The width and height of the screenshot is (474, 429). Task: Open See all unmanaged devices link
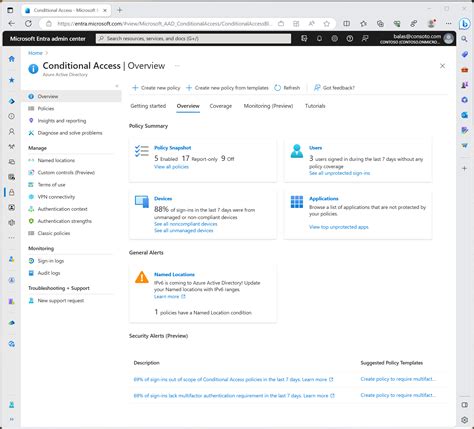(184, 231)
